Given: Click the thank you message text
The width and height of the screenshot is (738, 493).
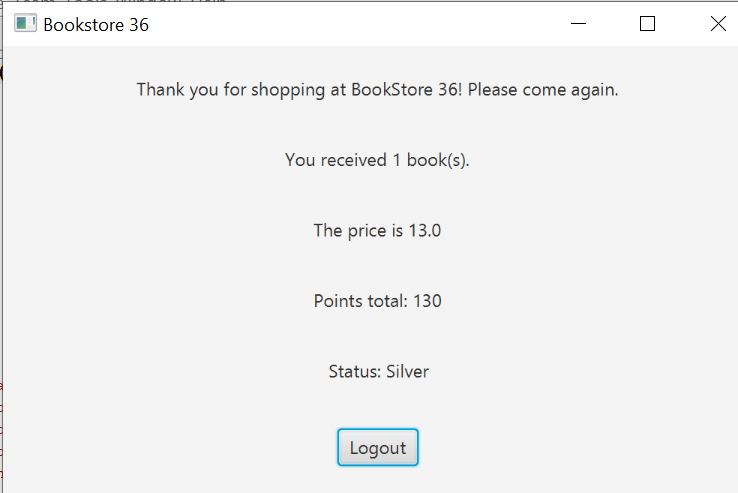Looking at the screenshot, I should tap(377, 90).
